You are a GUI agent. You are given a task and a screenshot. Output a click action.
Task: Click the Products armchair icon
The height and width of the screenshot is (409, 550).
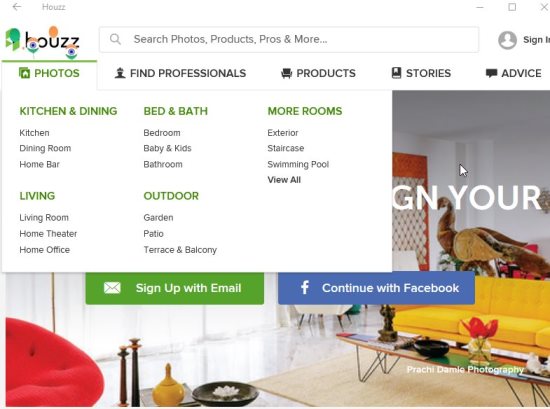(x=287, y=73)
